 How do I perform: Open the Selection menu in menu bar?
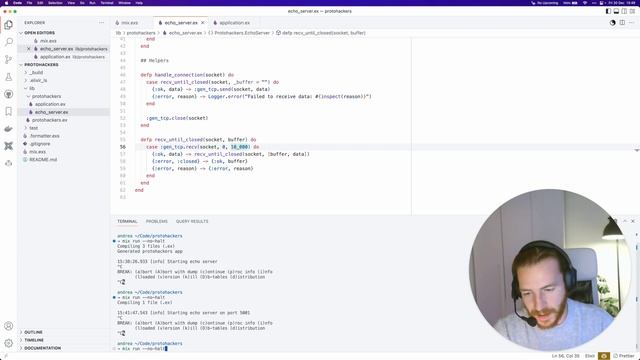56,3
